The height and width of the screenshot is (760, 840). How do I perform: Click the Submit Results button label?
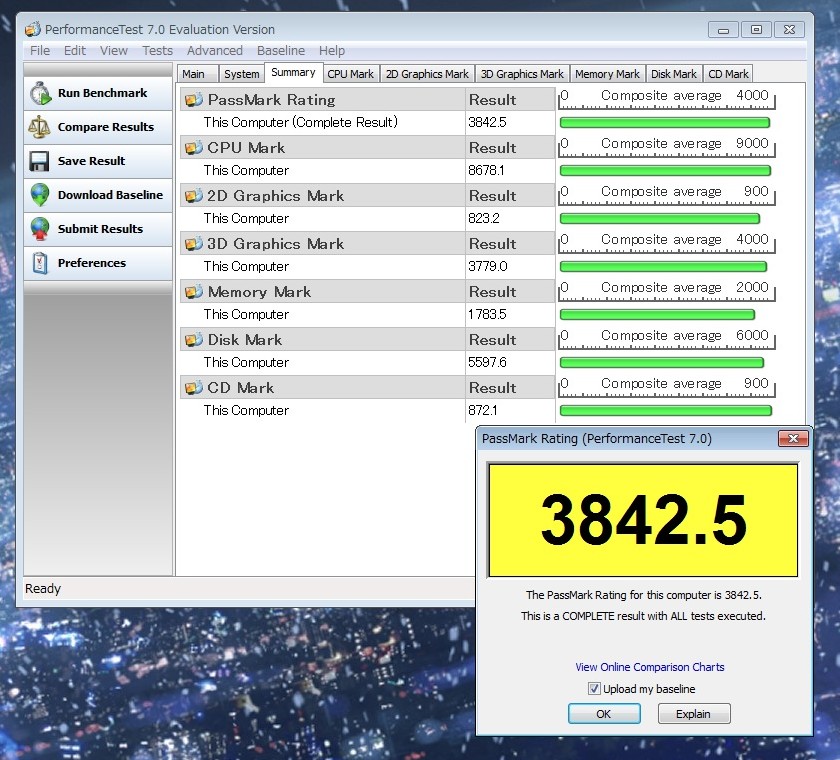[x=100, y=229]
